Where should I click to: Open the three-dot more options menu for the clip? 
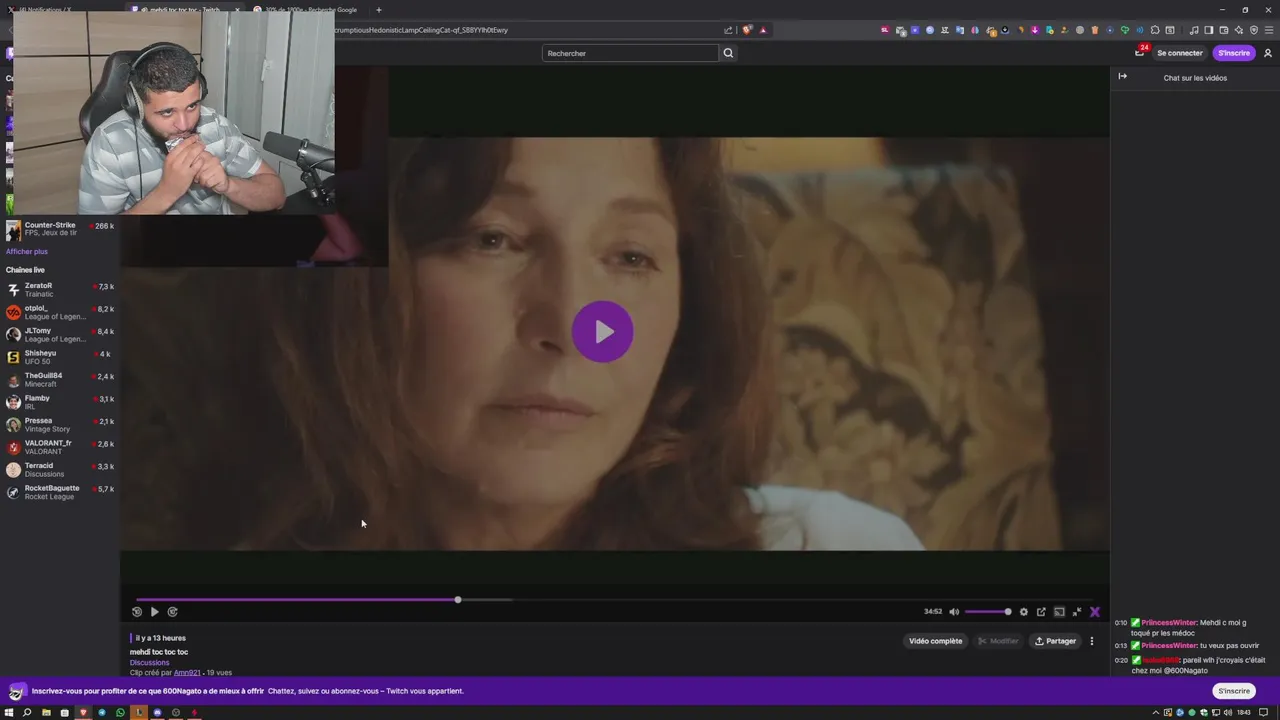click(x=1092, y=641)
